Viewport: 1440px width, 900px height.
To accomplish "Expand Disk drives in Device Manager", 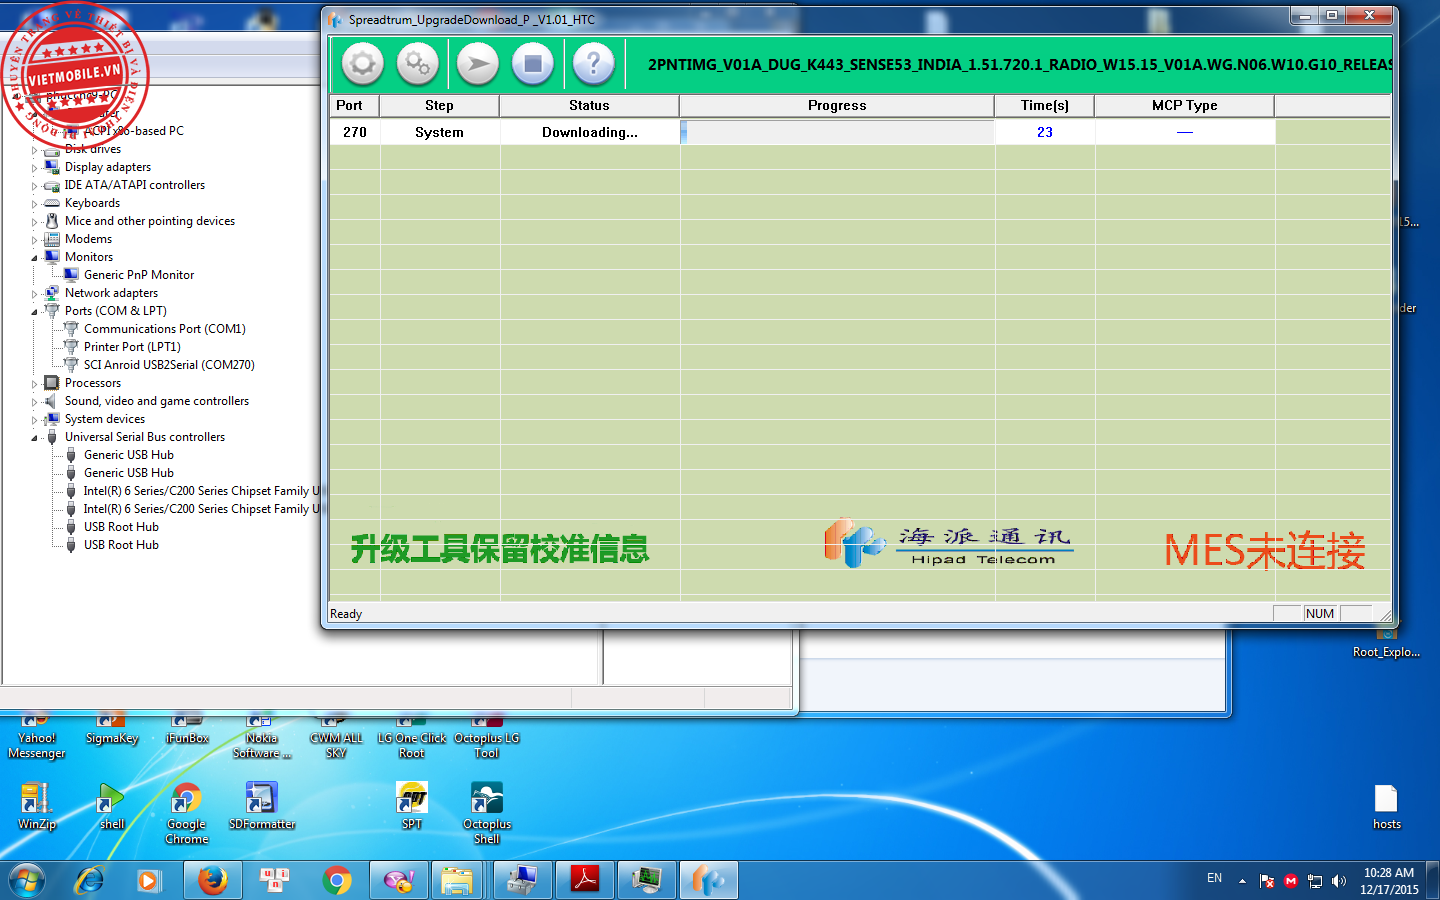I will coord(34,150).
